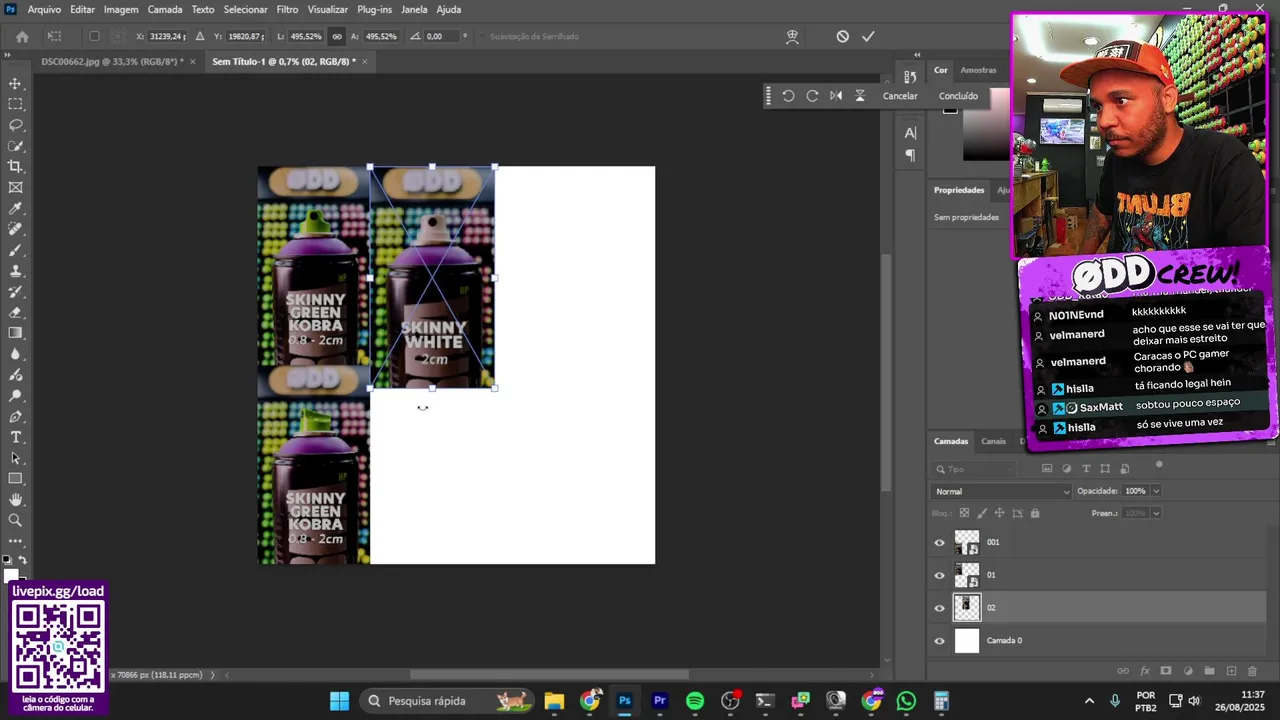1280x720 pixels.
Task: Switch to the Canais tab
Action: [x=993, y=441]
